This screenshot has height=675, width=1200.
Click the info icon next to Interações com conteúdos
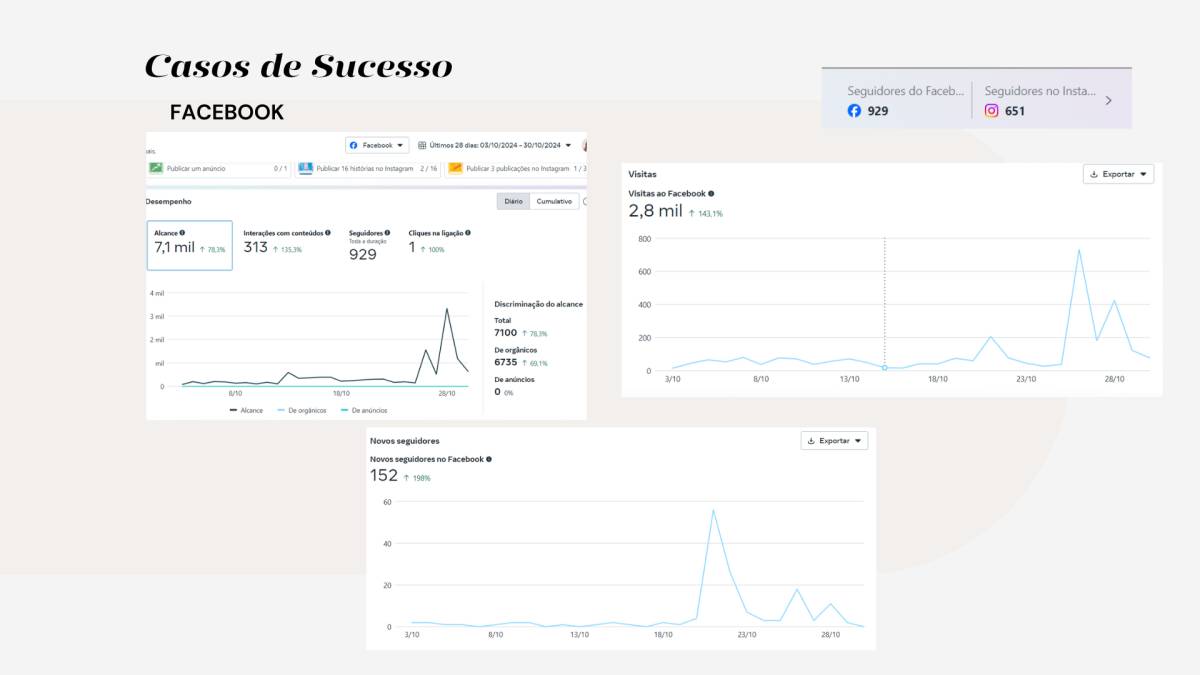click(x=328, y=232)
